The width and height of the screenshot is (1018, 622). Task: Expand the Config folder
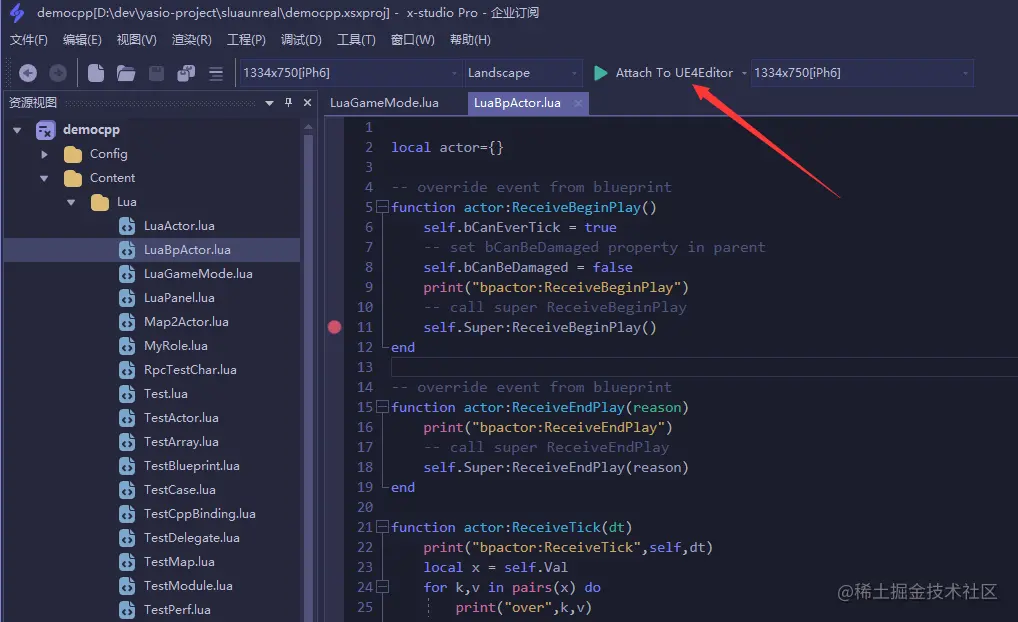44,154
